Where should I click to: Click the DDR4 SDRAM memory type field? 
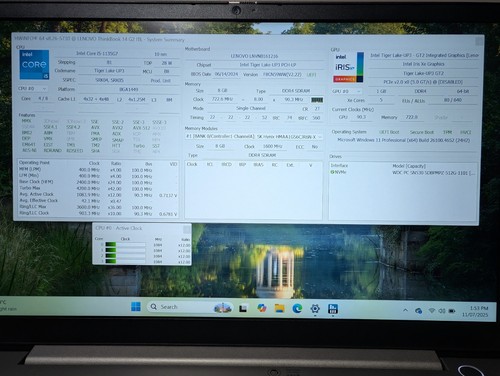click(296, 91)
